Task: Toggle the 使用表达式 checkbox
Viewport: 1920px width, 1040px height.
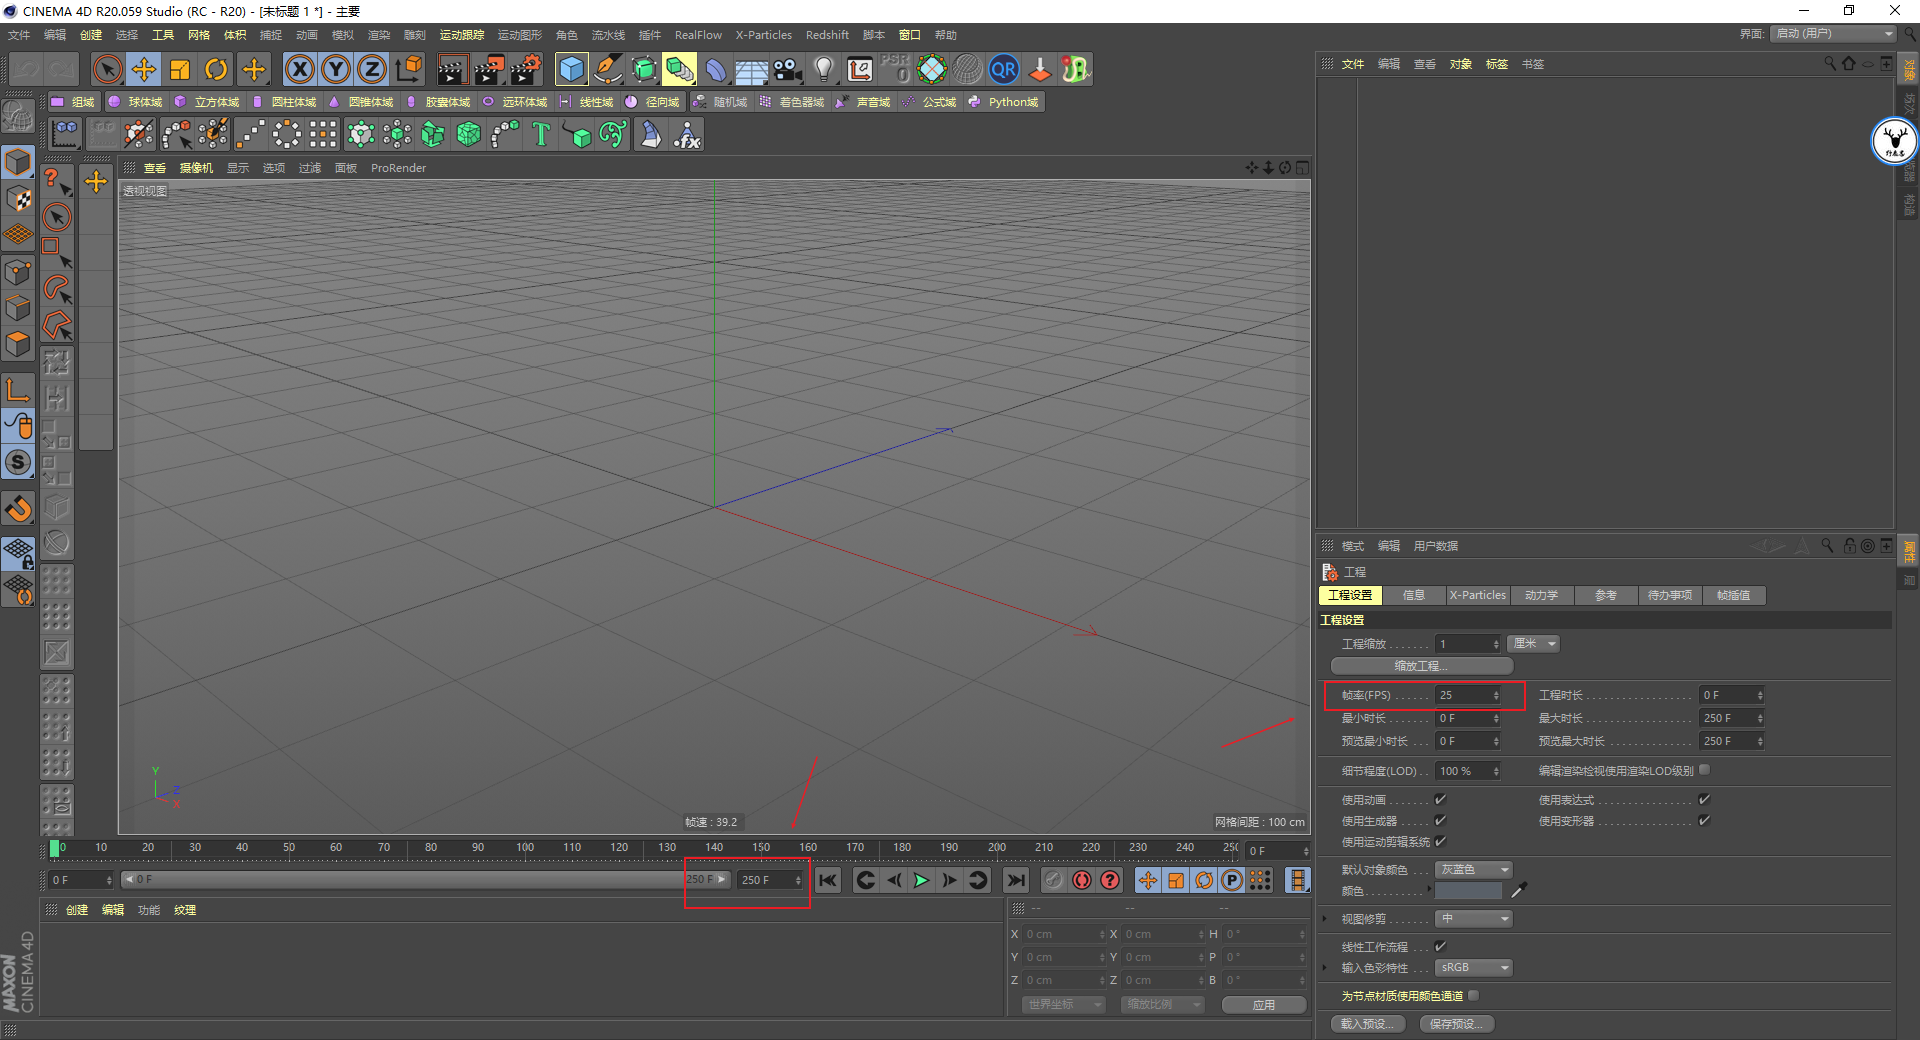Action: [1704, 800]
